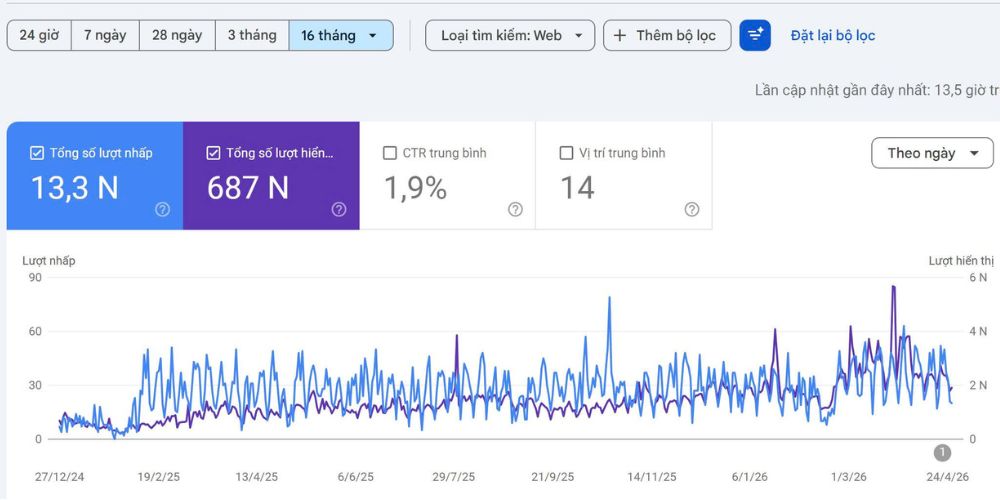Image resolution: width=1000 pixels, height=500 pixels.
Task: Choose 3 tháng time range
Action: (x=253, y=35)
